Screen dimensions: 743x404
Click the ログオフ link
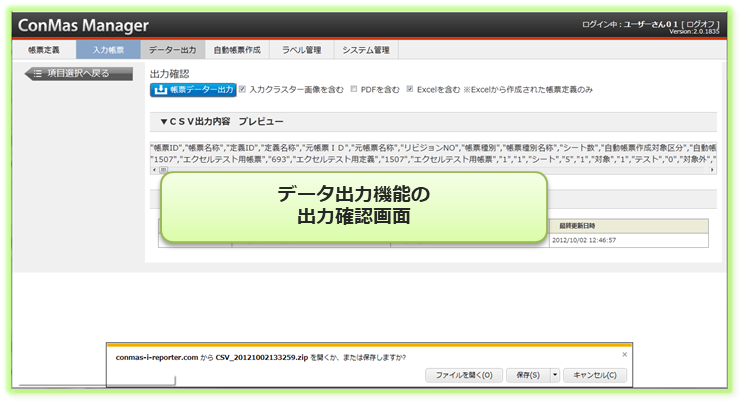(696, 23)
